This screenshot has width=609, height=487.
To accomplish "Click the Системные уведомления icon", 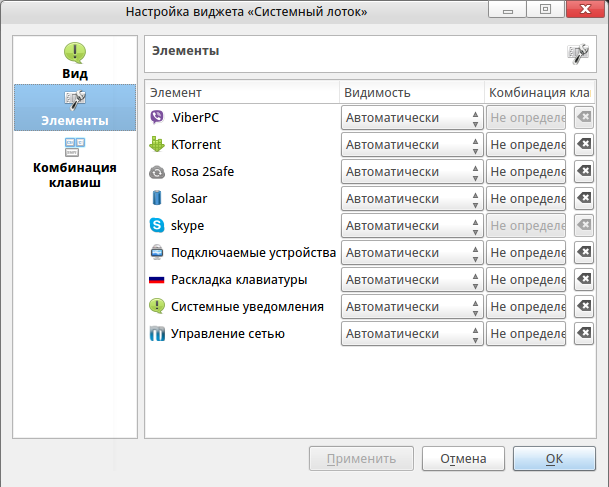I will click(x=156, y=307).
